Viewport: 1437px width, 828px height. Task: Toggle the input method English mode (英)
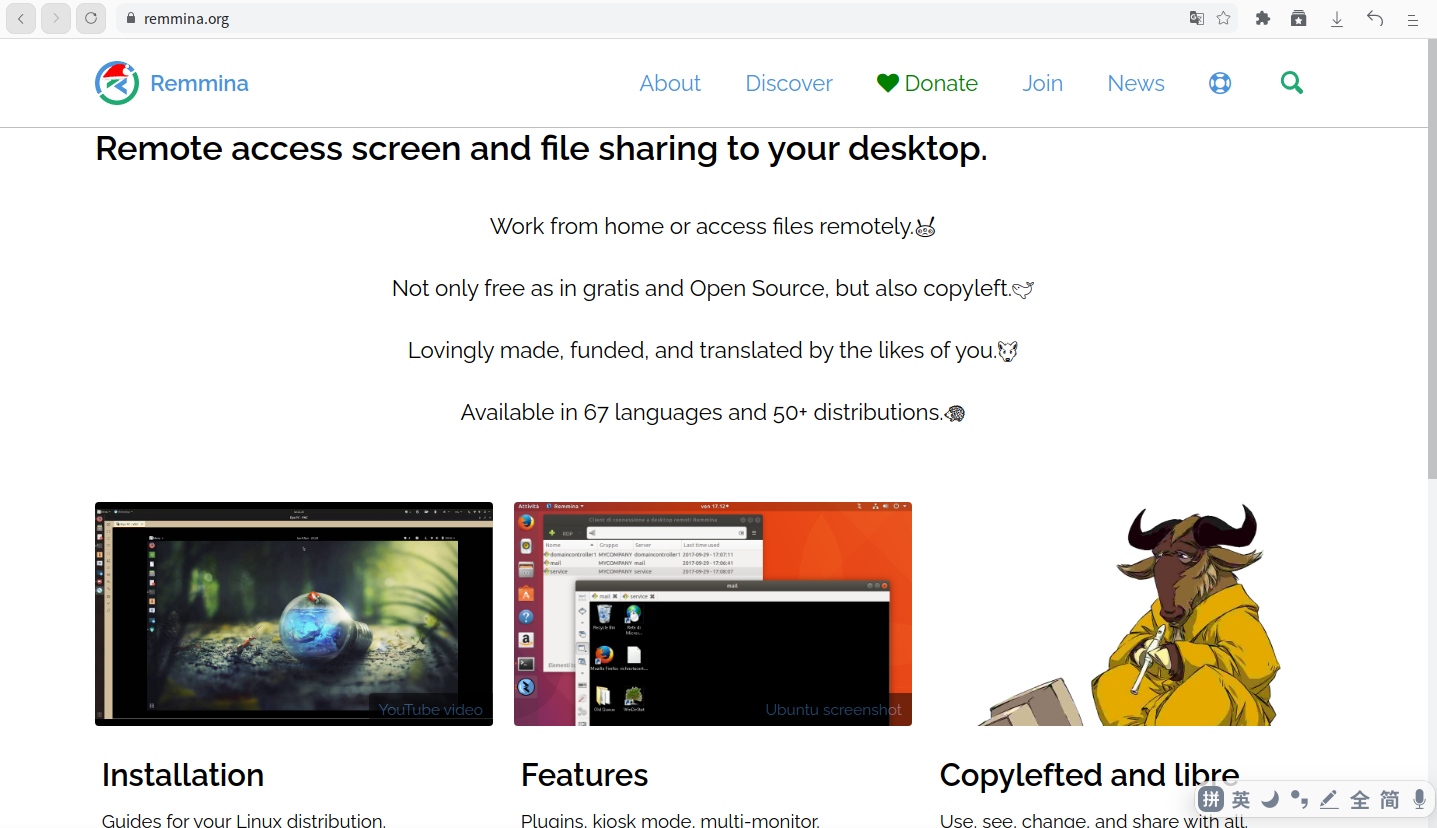tap(1240, 799)
